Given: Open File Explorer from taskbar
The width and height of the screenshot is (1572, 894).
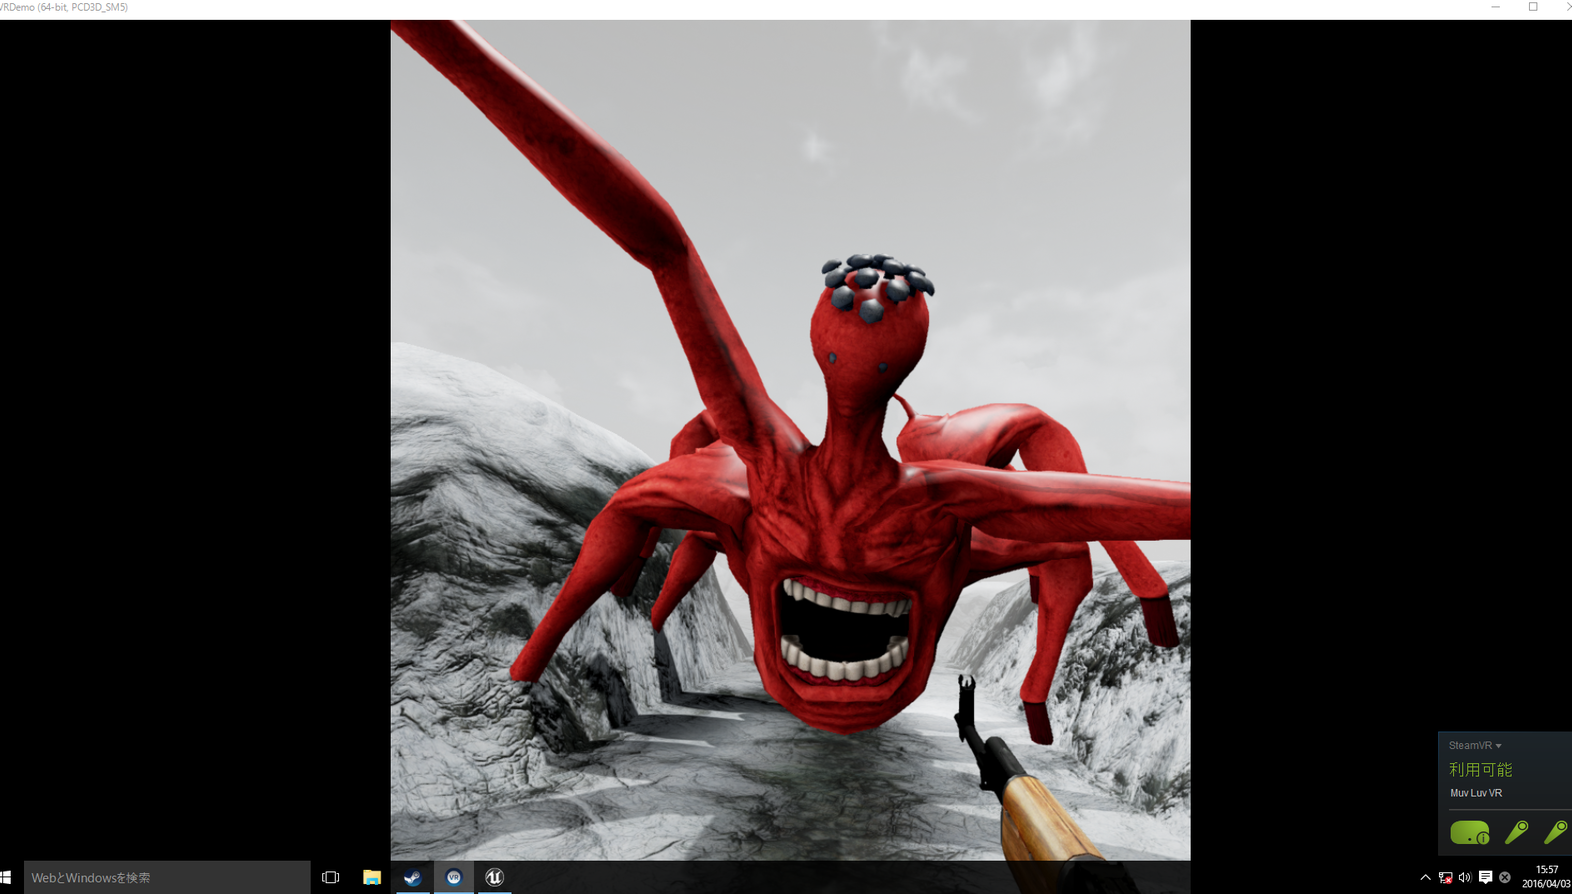Looking at the screenshot, I should pyautogui.click(x=372, y=877).
